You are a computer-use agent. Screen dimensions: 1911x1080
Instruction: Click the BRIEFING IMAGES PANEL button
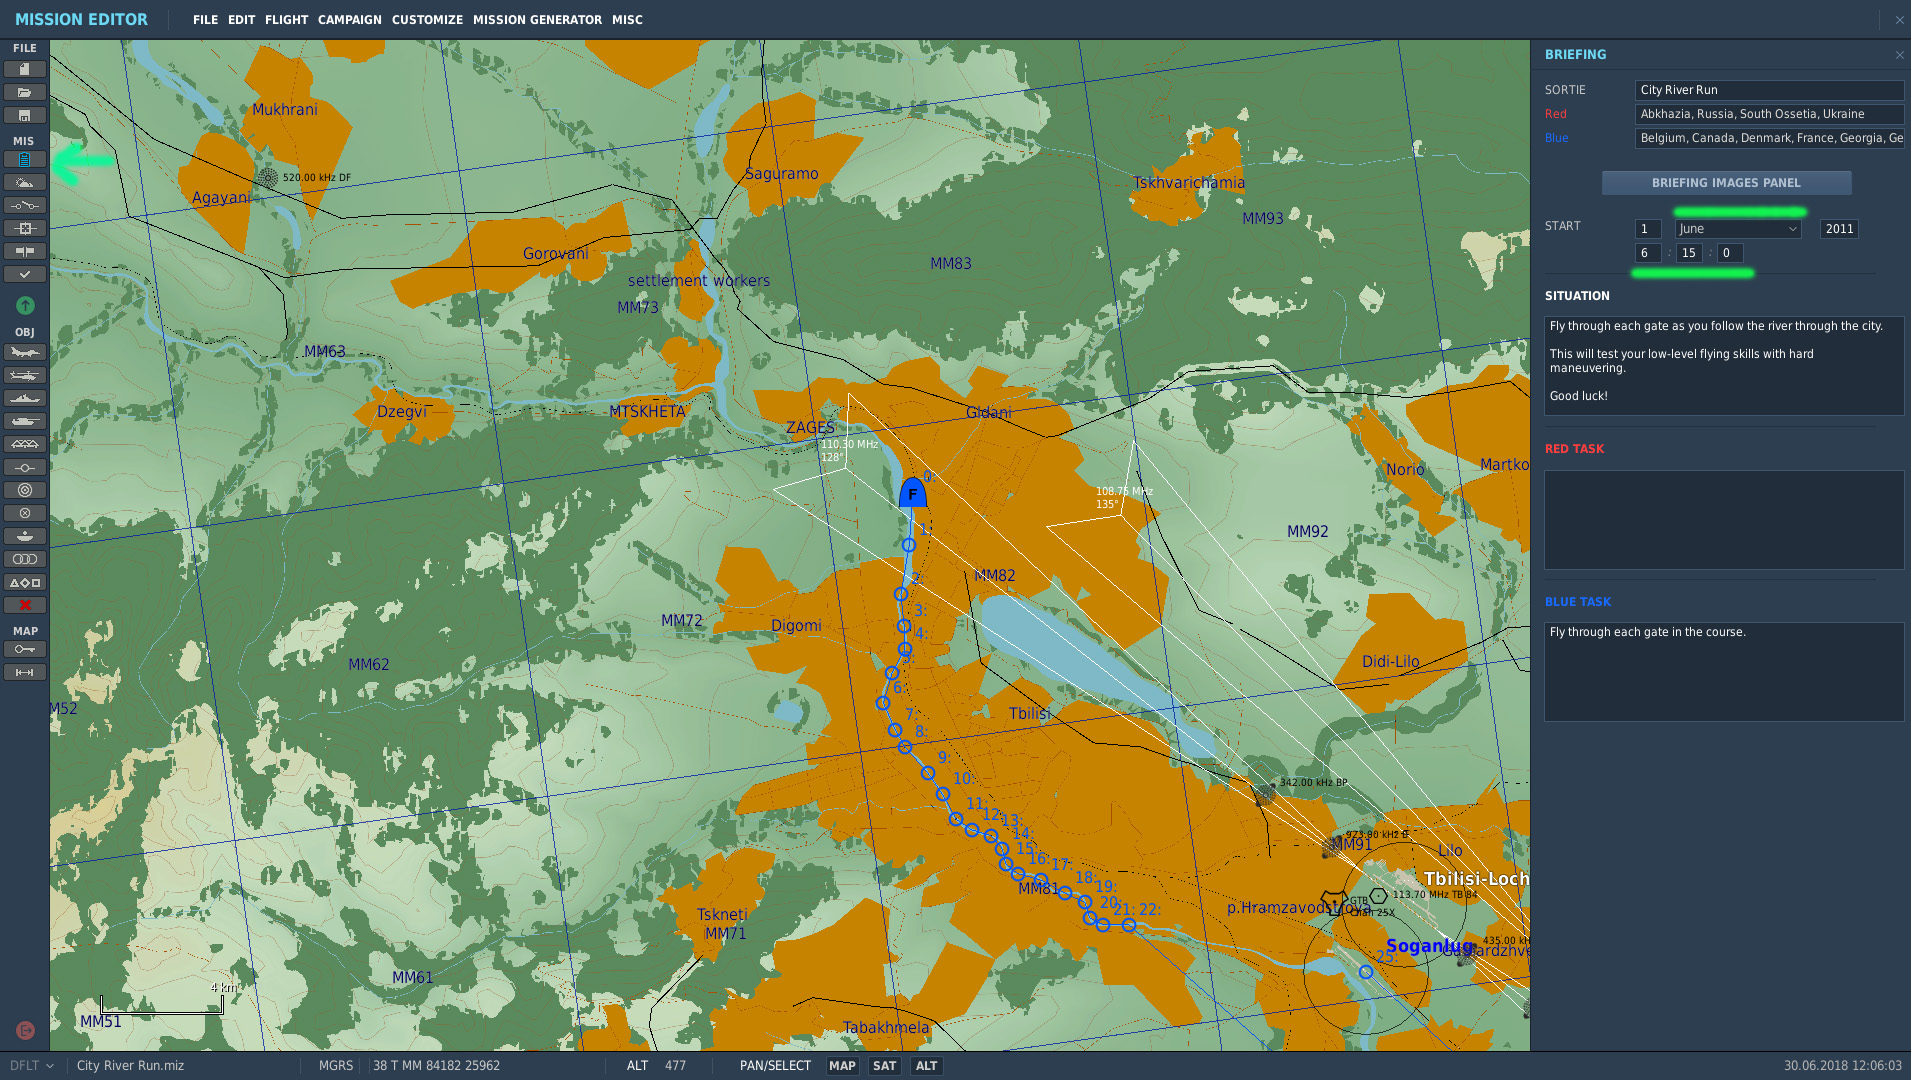(x=1726, y=183)
